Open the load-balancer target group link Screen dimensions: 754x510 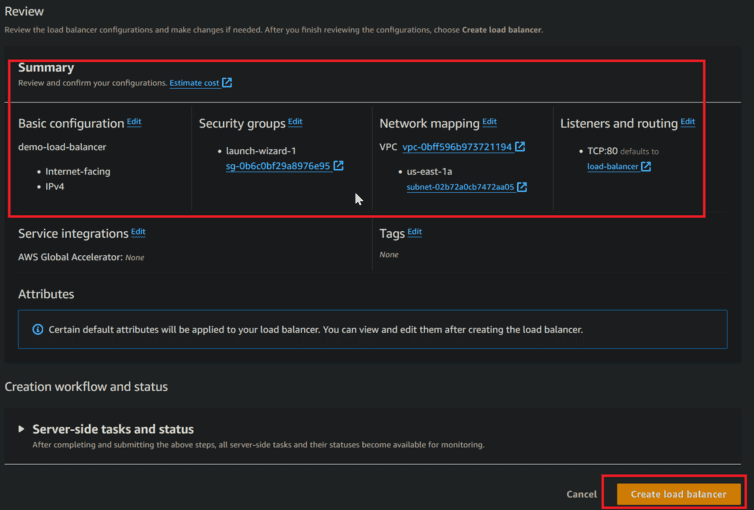tap(613, 166)
